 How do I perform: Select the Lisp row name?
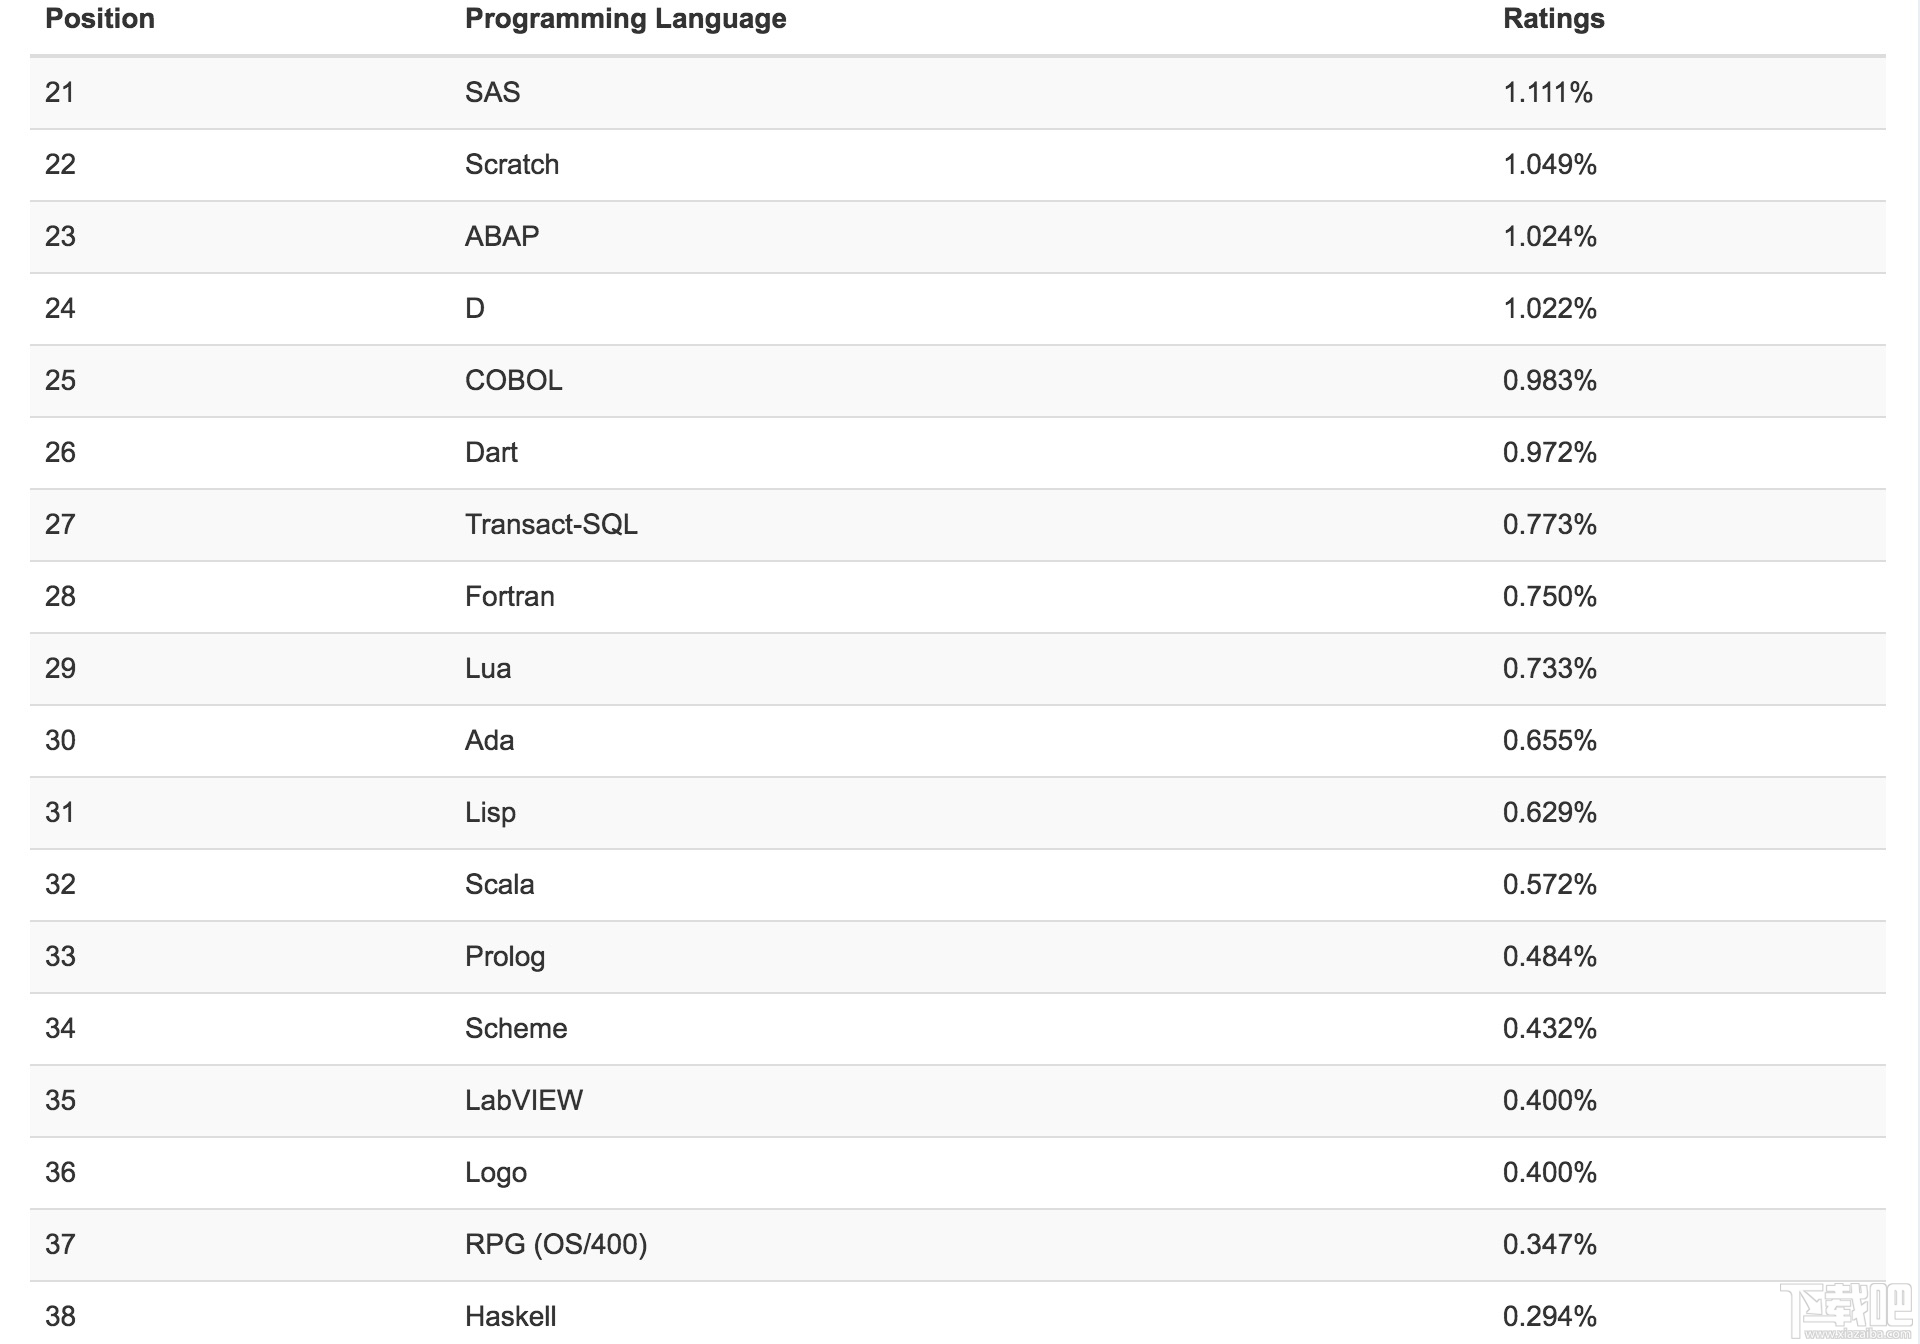490,813
